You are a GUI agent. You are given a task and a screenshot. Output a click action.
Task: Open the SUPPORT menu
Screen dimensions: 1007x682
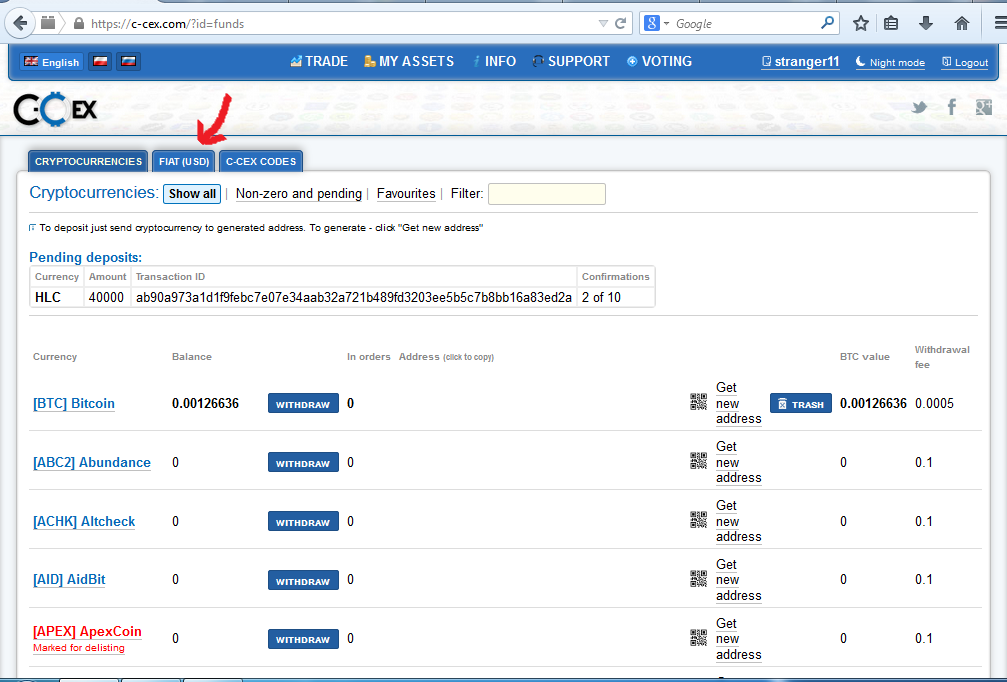[x=571, y=61]
